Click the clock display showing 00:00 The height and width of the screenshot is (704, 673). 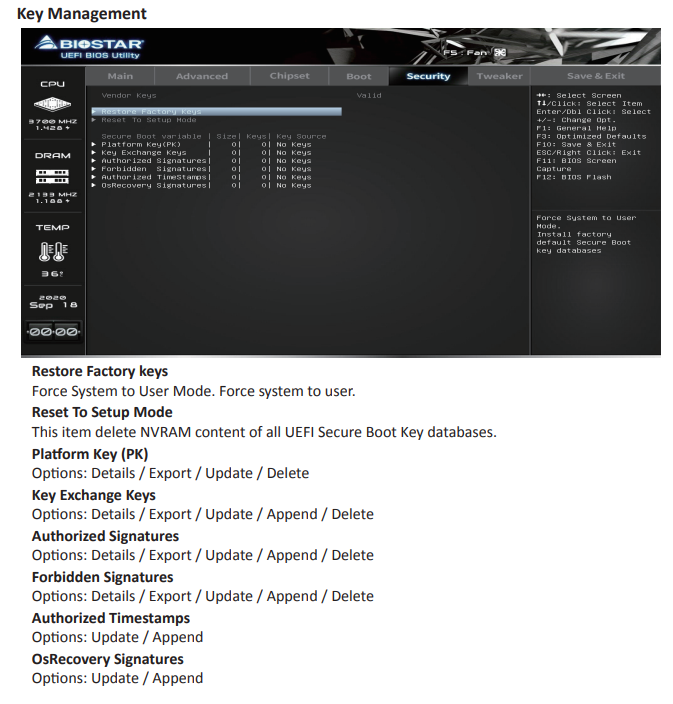[53, 332]
